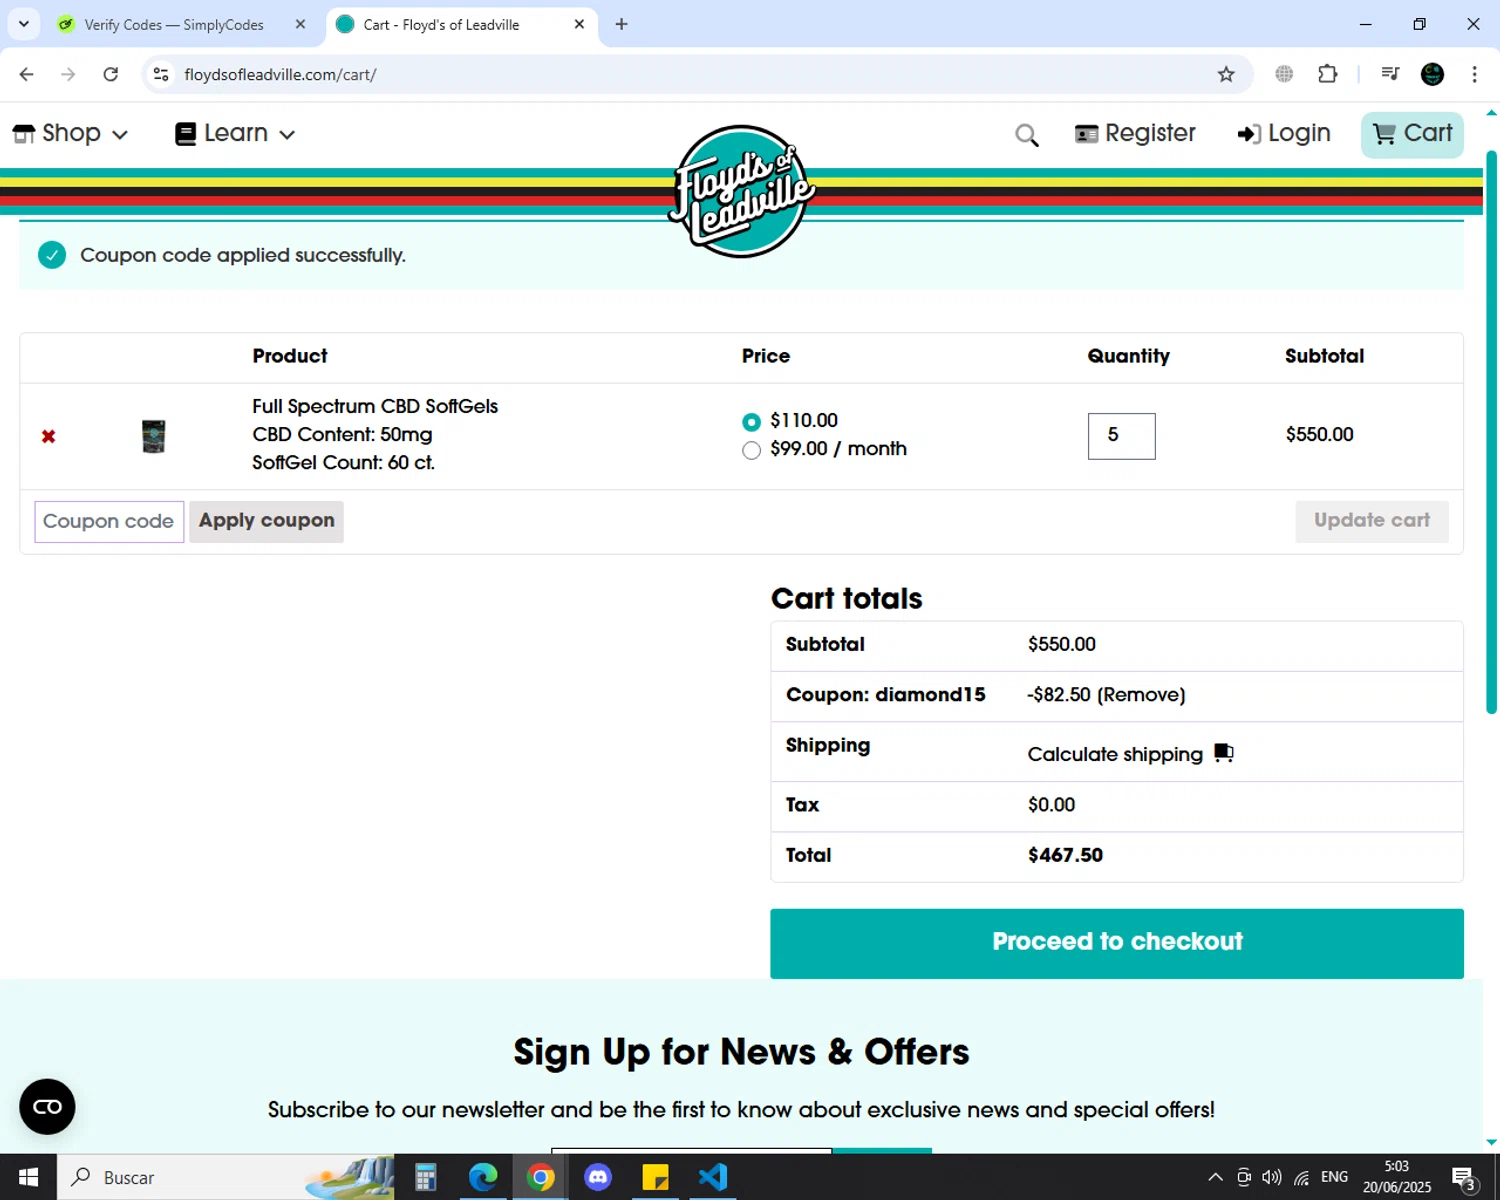This screenshot has height=1200, width=1500.
Task: Close the Cart - Floyd's tab
Action: 579,24
